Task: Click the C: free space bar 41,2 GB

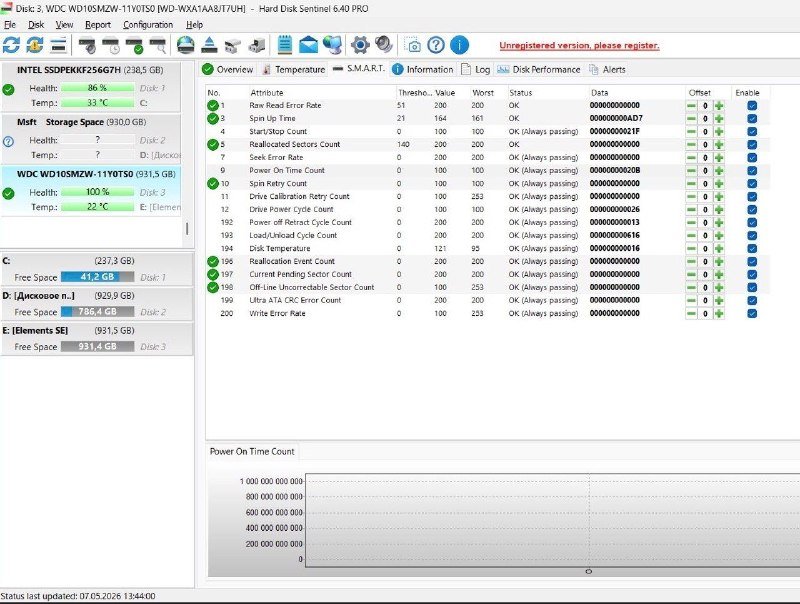Action: (x=97, y=277)
